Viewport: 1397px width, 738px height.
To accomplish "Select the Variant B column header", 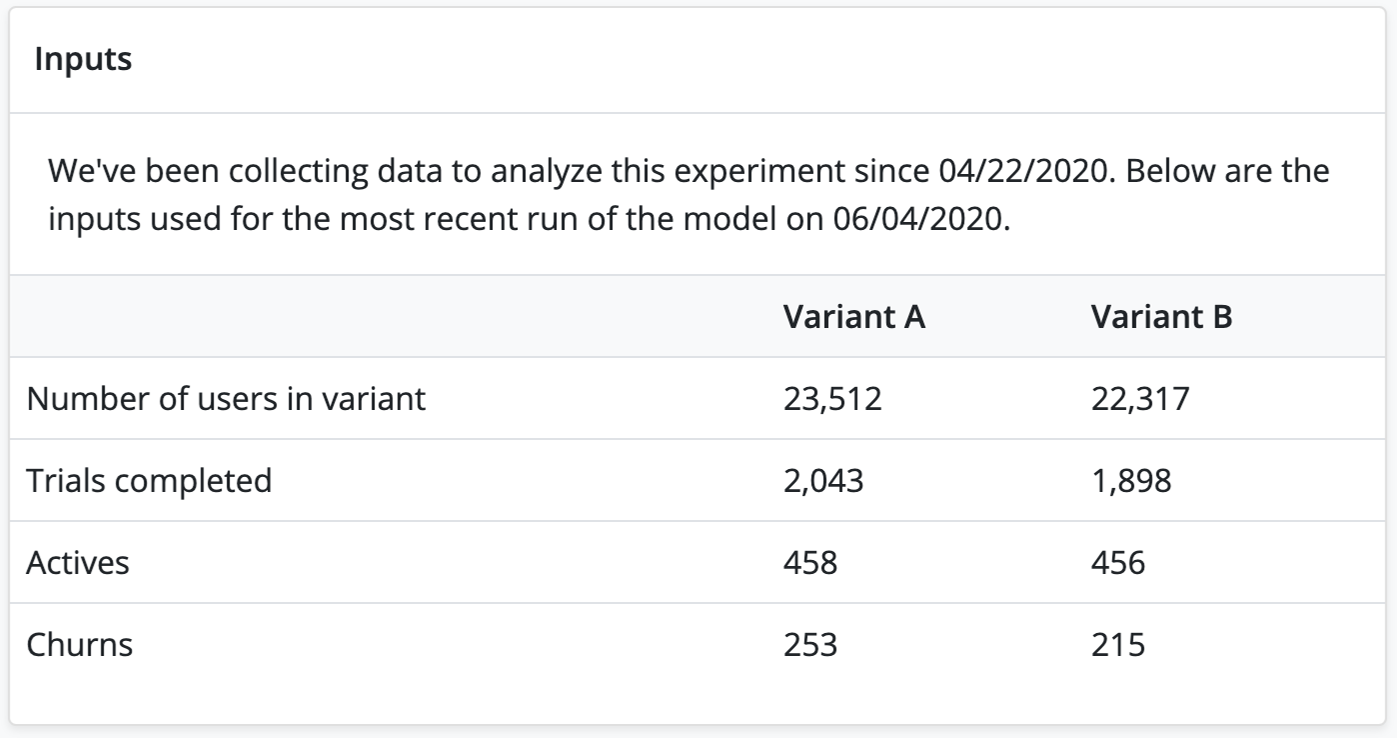I will pos(1160,318).
